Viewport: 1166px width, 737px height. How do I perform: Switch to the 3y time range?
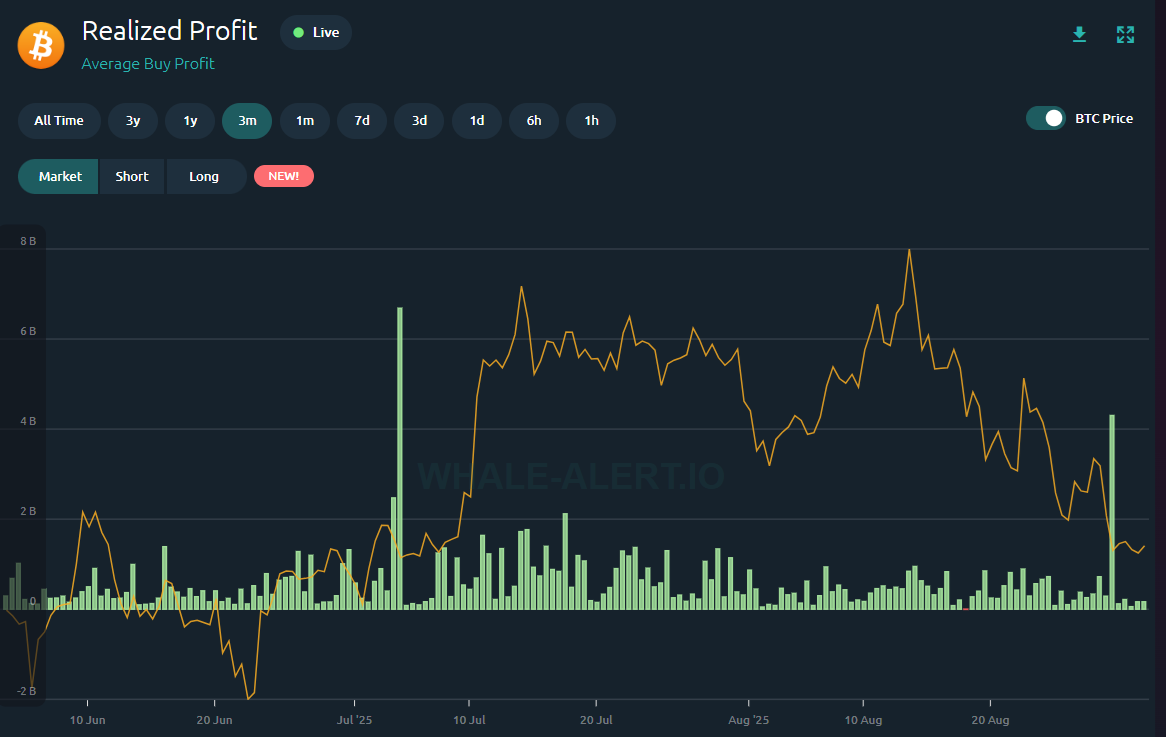tap(133, 121)
